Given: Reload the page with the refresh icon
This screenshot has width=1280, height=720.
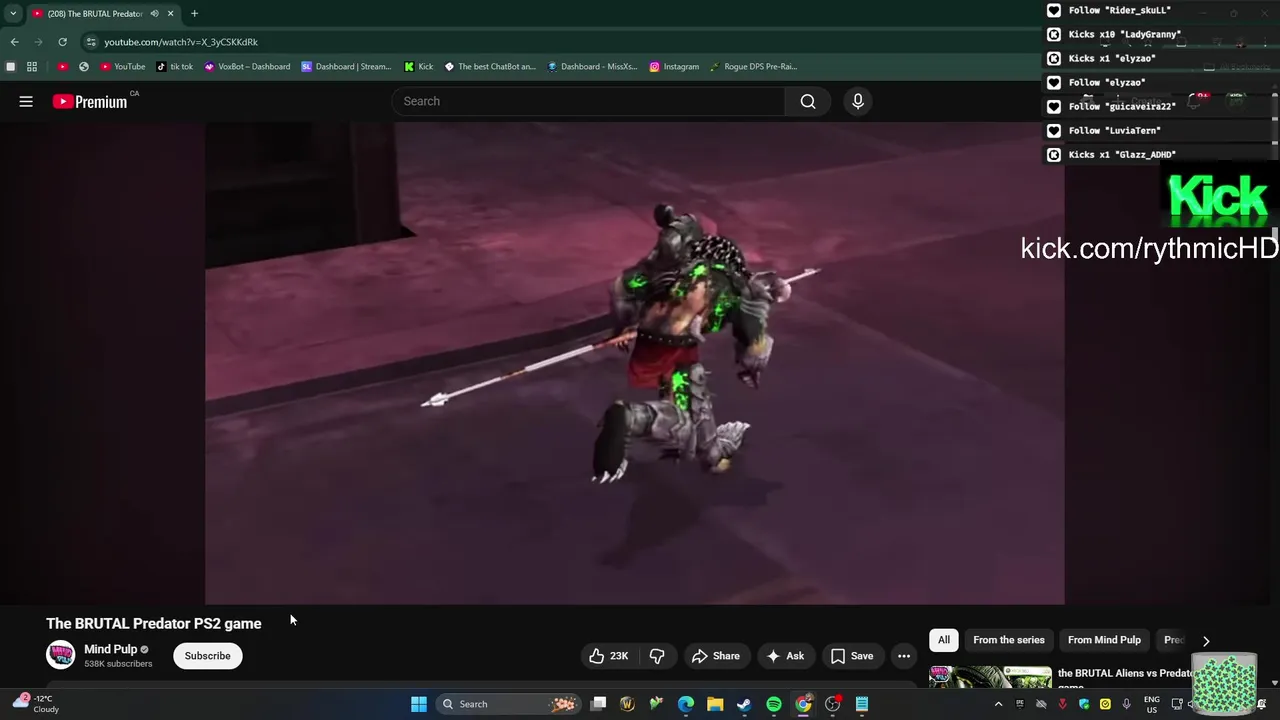Looking at the screenshot, I should point(62,42).
